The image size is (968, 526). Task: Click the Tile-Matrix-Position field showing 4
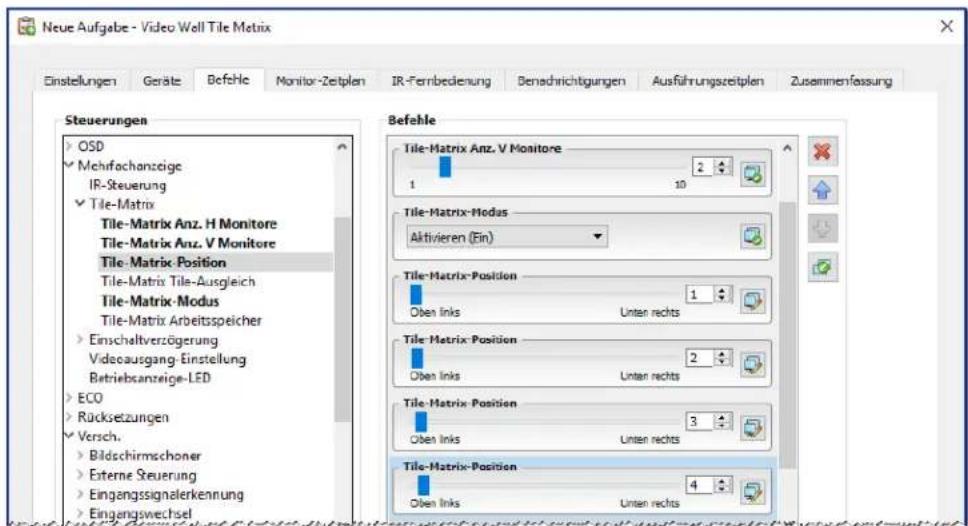tap(700, 485)
